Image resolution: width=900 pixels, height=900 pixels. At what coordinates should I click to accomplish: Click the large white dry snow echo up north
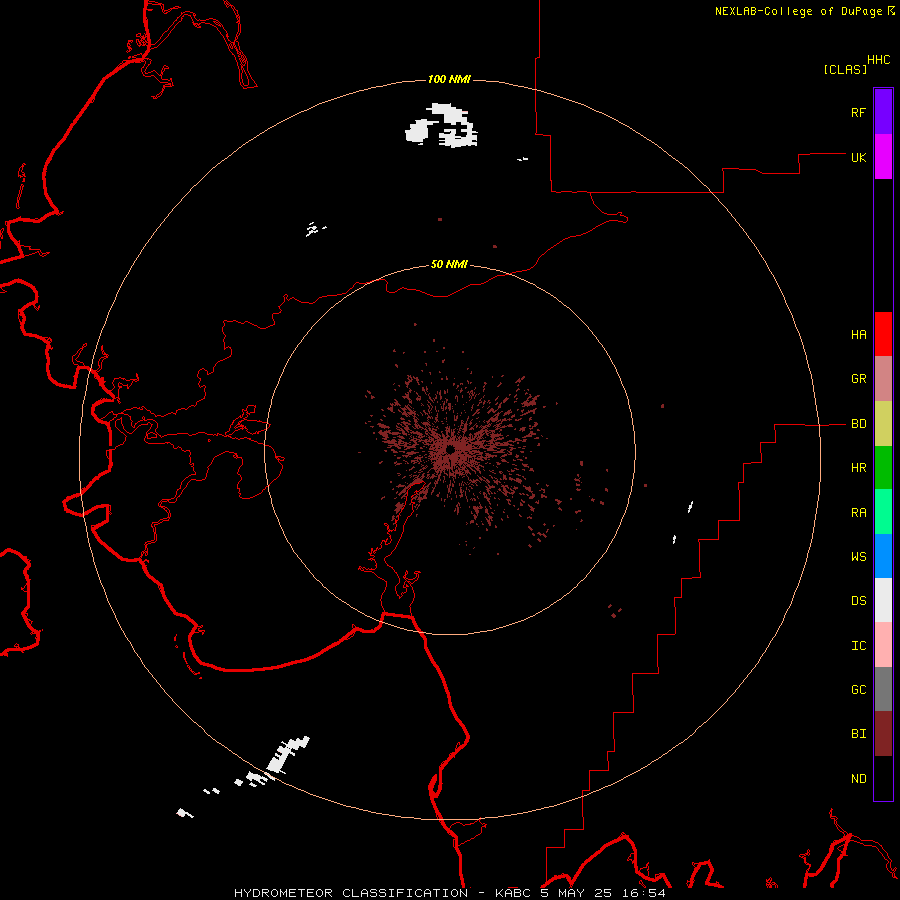(x=441, y=126)
